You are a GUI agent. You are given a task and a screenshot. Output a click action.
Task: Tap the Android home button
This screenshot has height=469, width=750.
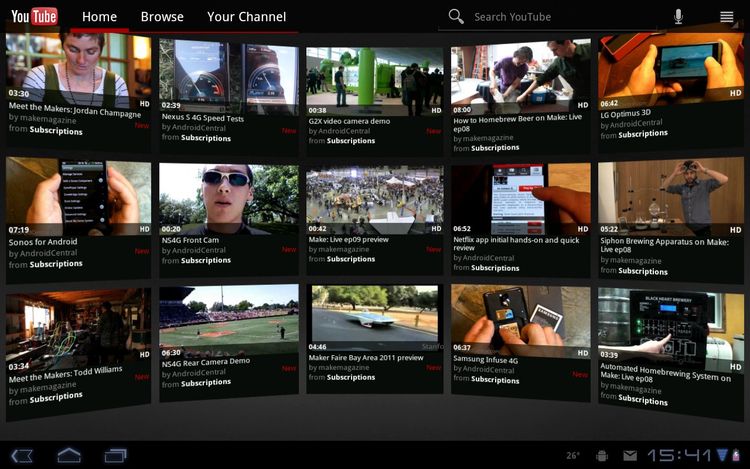coord(69,455)
